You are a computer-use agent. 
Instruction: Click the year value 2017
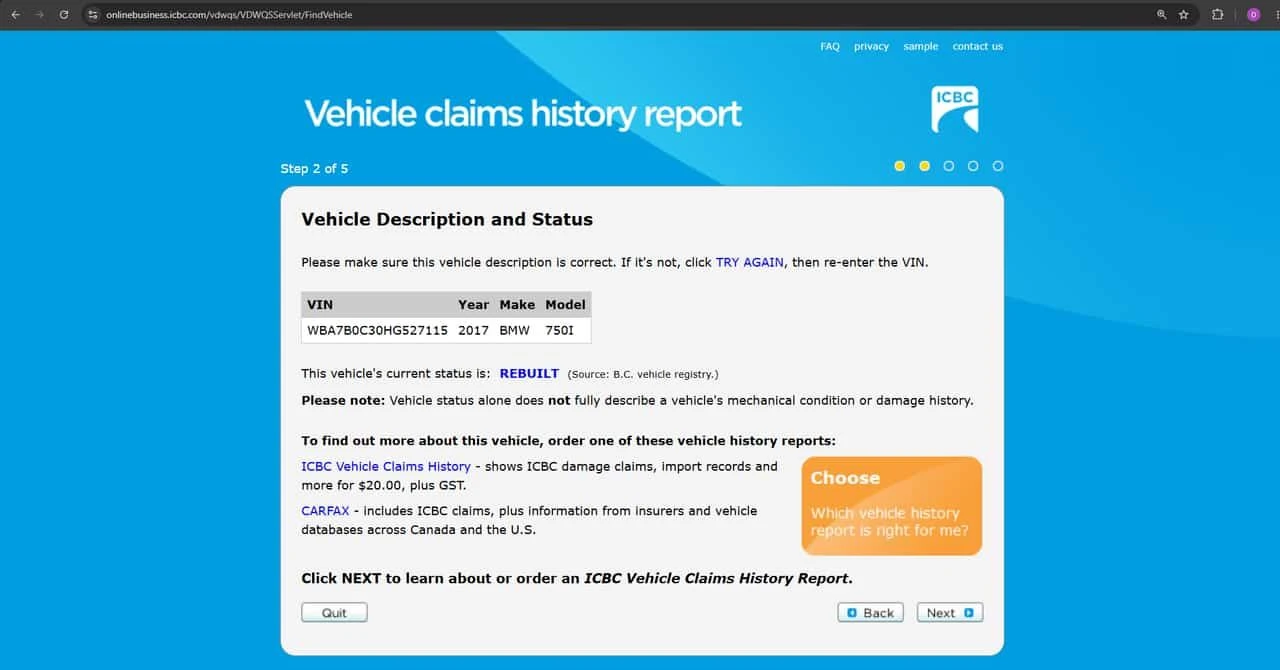coord(474,330)
